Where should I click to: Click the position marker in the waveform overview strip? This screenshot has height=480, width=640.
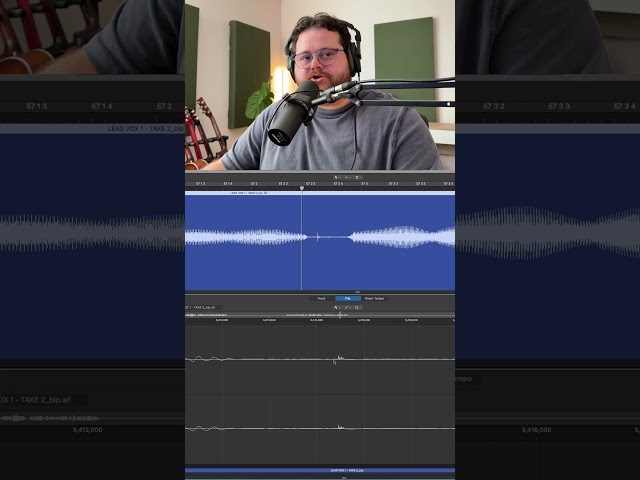pyautogui.click(x=340, y=315)
